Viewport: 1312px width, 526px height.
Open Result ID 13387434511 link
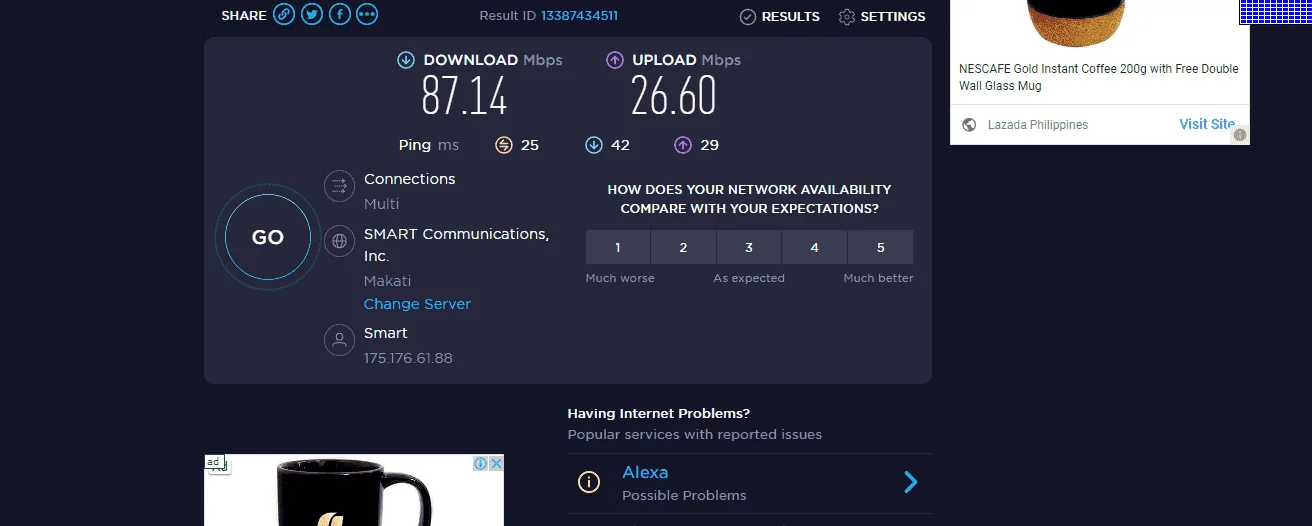click(579, 16)
